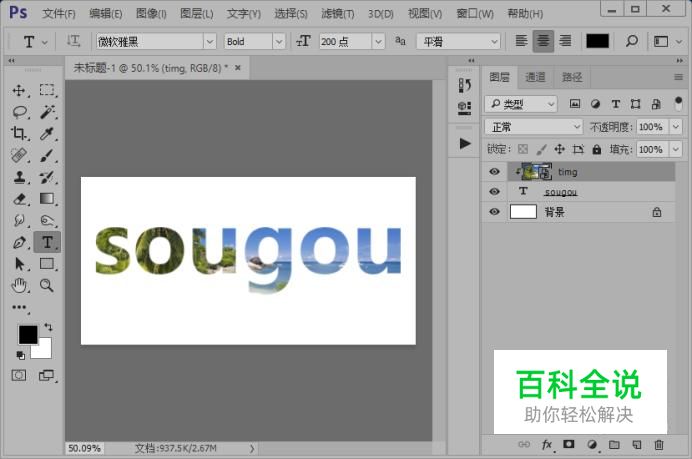Image resolution: width=692 pixels, height=459 pixels.
Task: Select the Magic Wand tool
Action: (47, 112)
